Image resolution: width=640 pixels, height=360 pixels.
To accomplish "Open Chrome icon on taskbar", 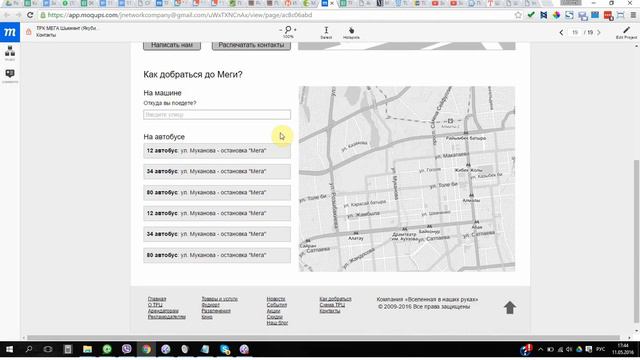I will coord(146,349).
